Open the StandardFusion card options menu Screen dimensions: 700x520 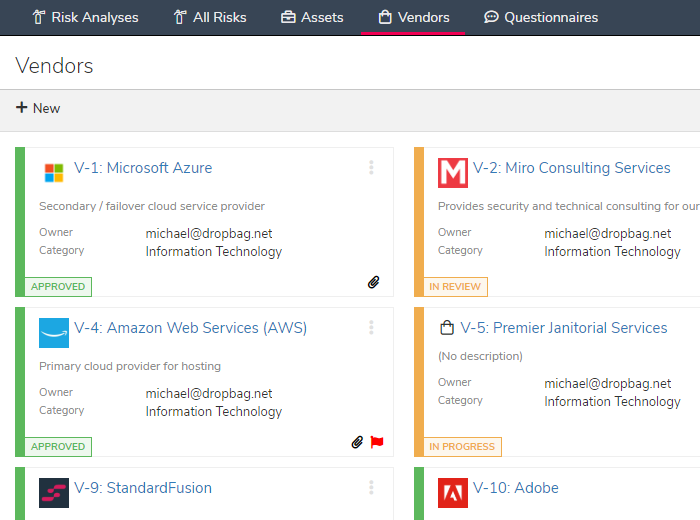[x=371, y=487]
